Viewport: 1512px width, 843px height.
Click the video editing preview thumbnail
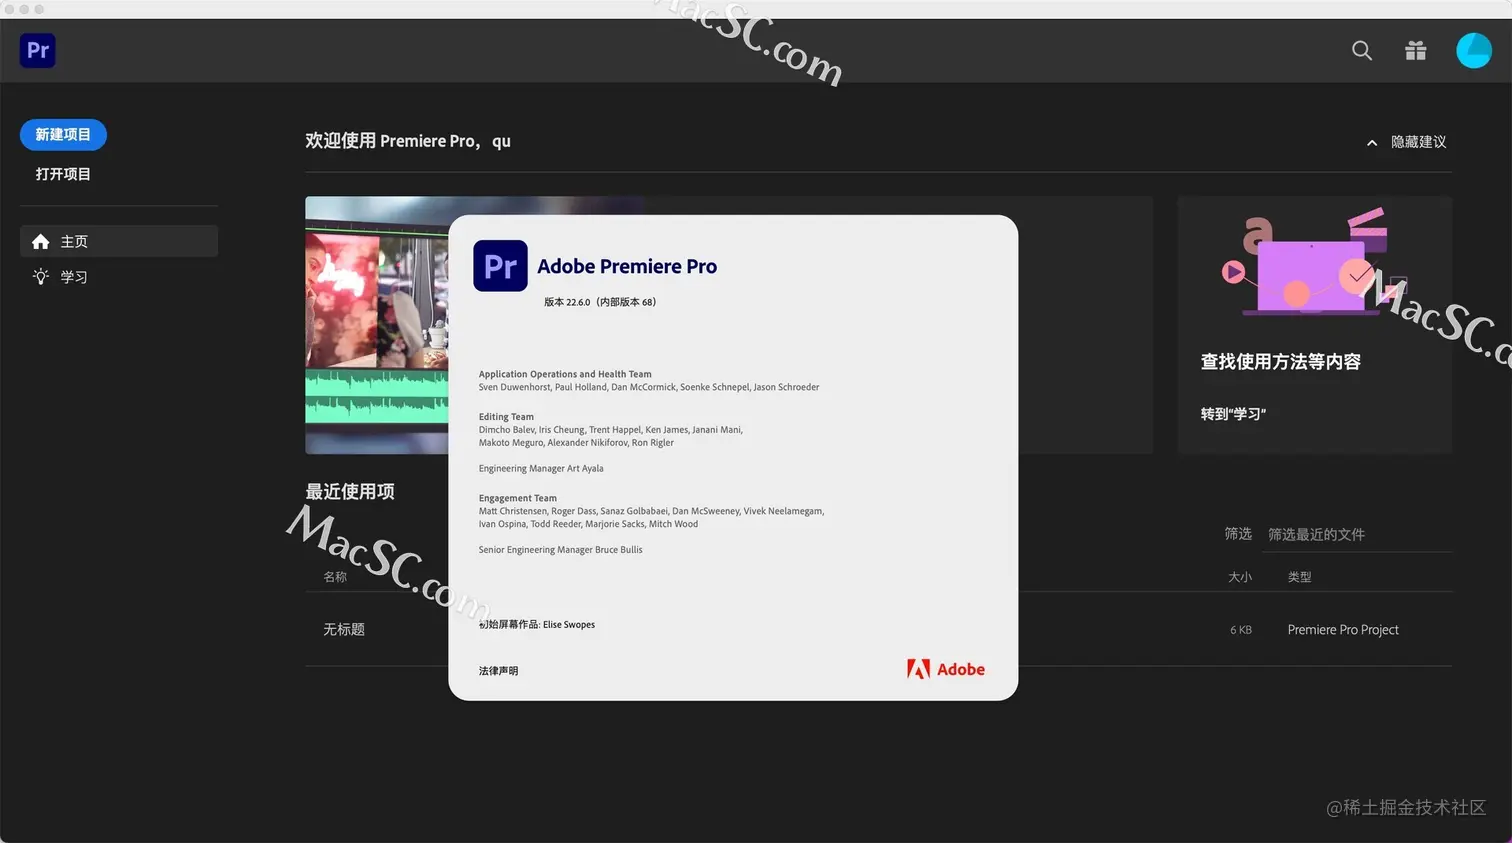coord(376,325)
